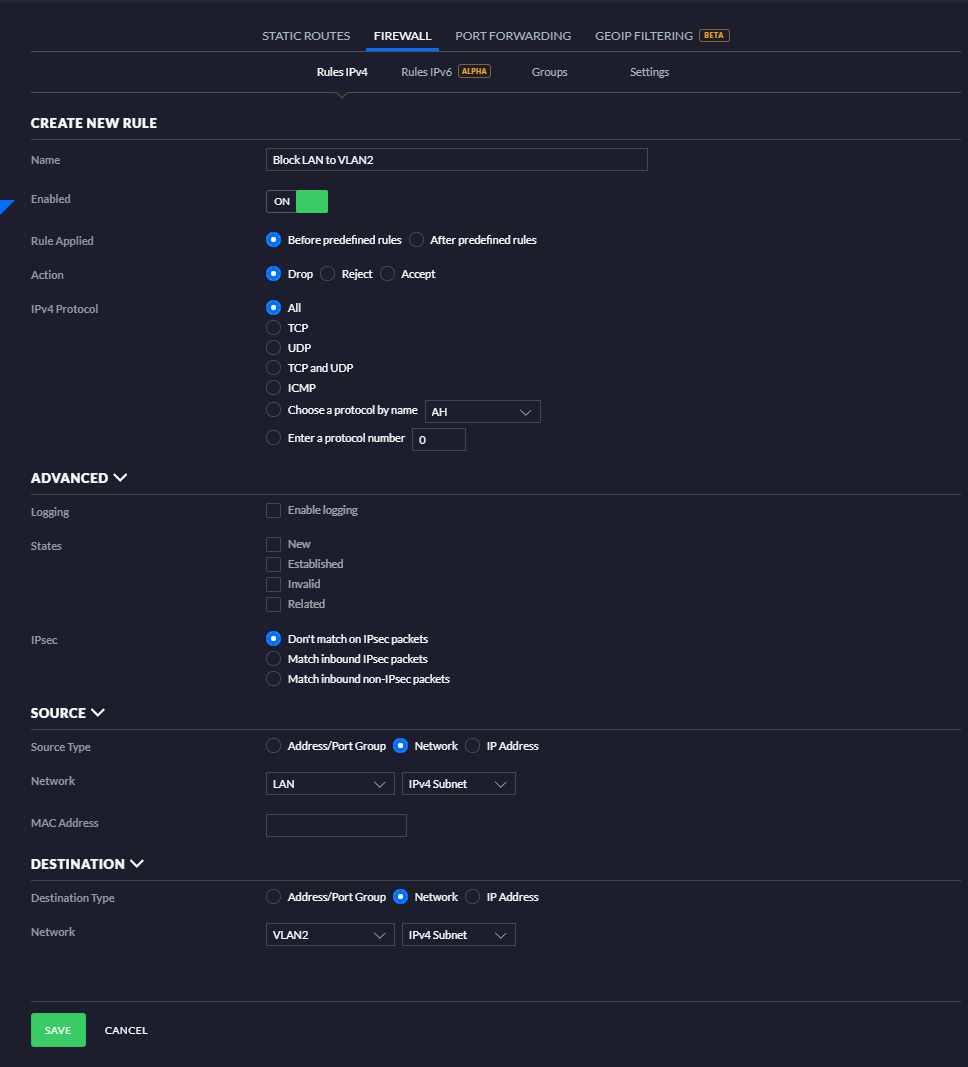The width and height of the screenshot is (968, 1067).
Task: Select the Firewall tab
Action: pos(402,36)
